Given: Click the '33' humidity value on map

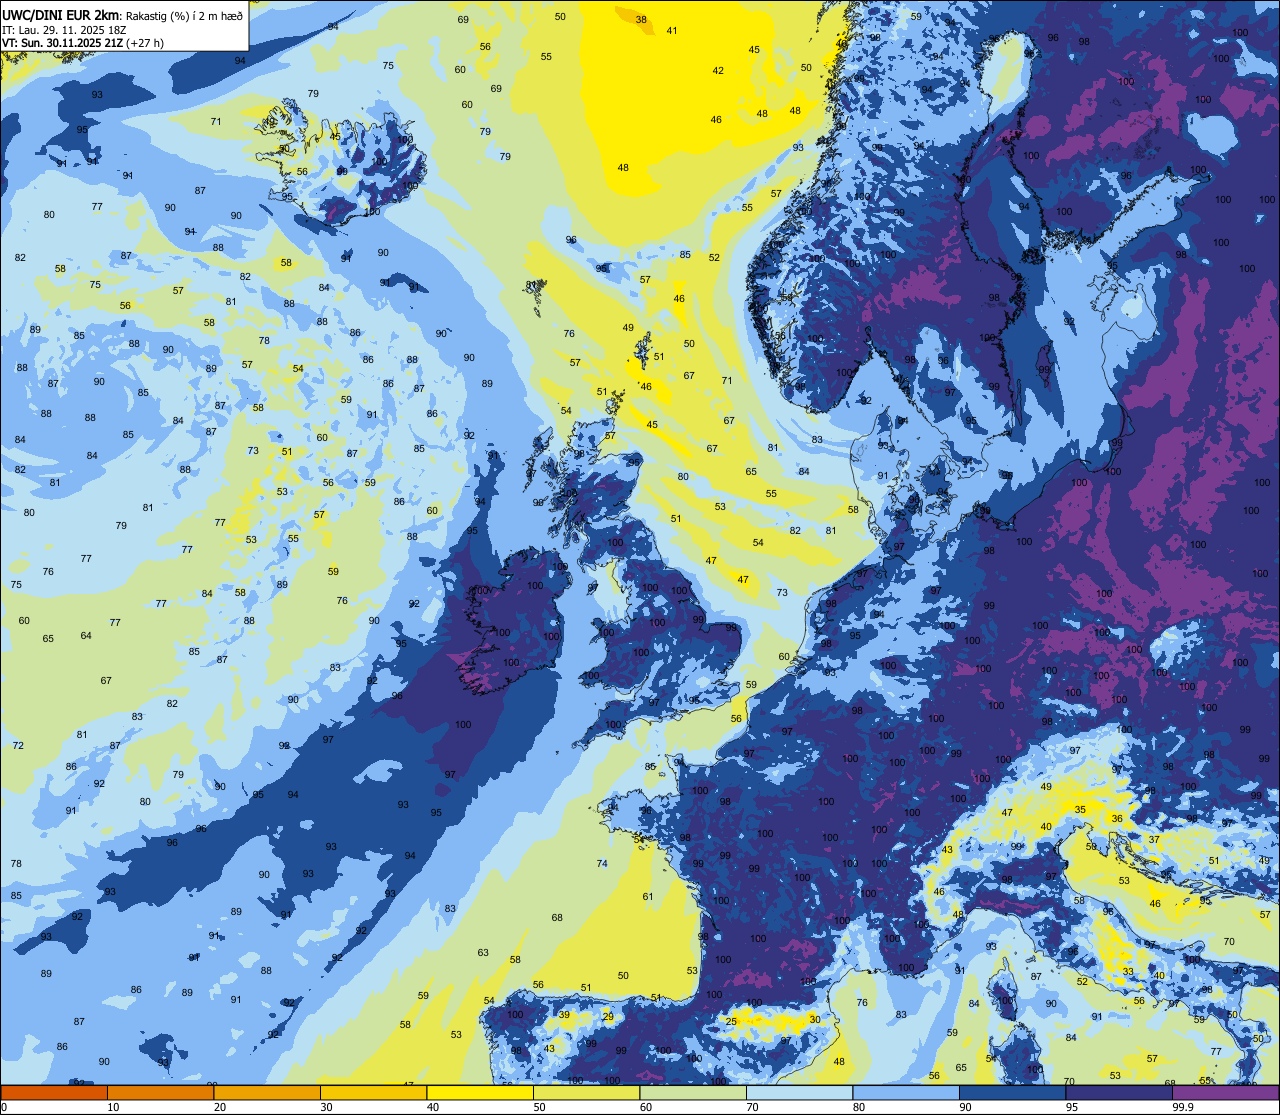Looking at the screenshot, I should [1128, 971].
